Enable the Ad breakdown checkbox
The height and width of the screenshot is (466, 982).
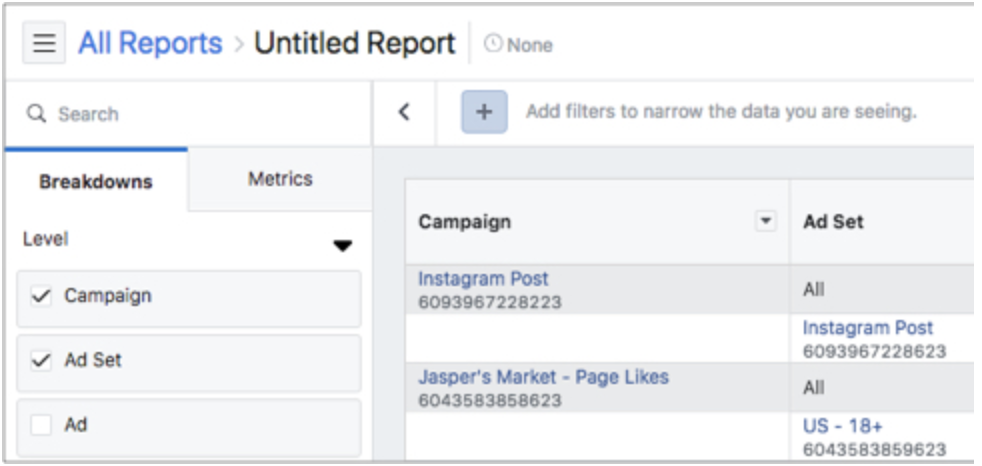click(x=41, y=425)
